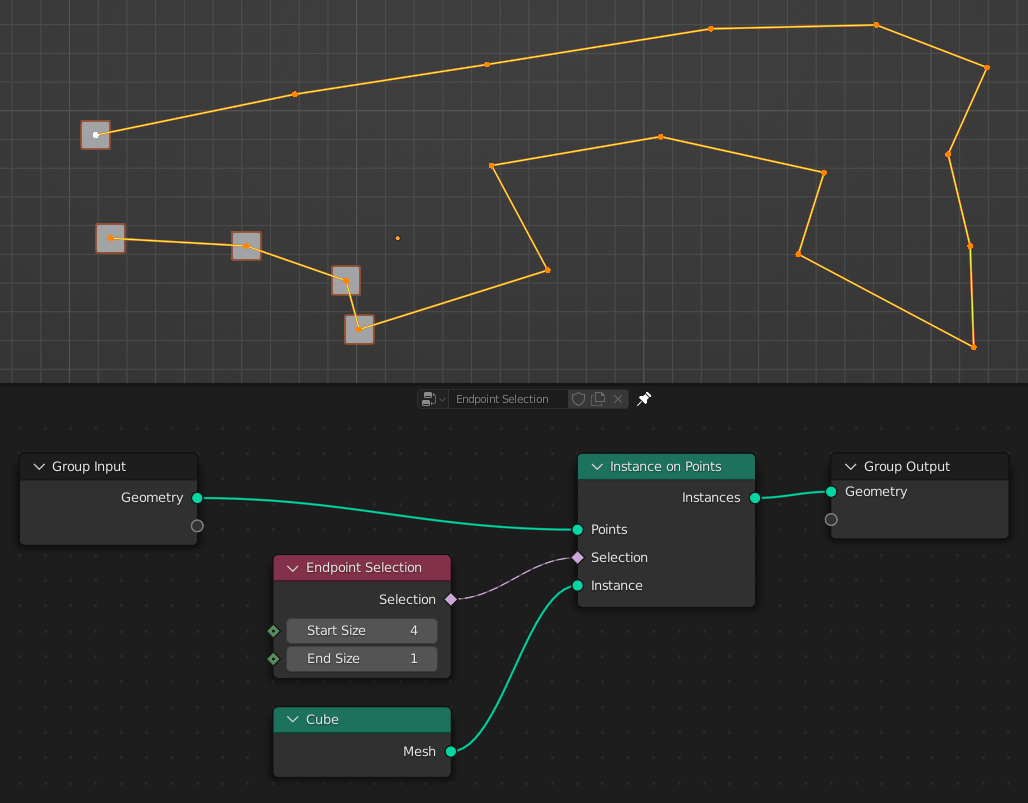Click the Start Size input socket diamond
The height and width of the screenshot is (803, 1028).
[273, 630]
